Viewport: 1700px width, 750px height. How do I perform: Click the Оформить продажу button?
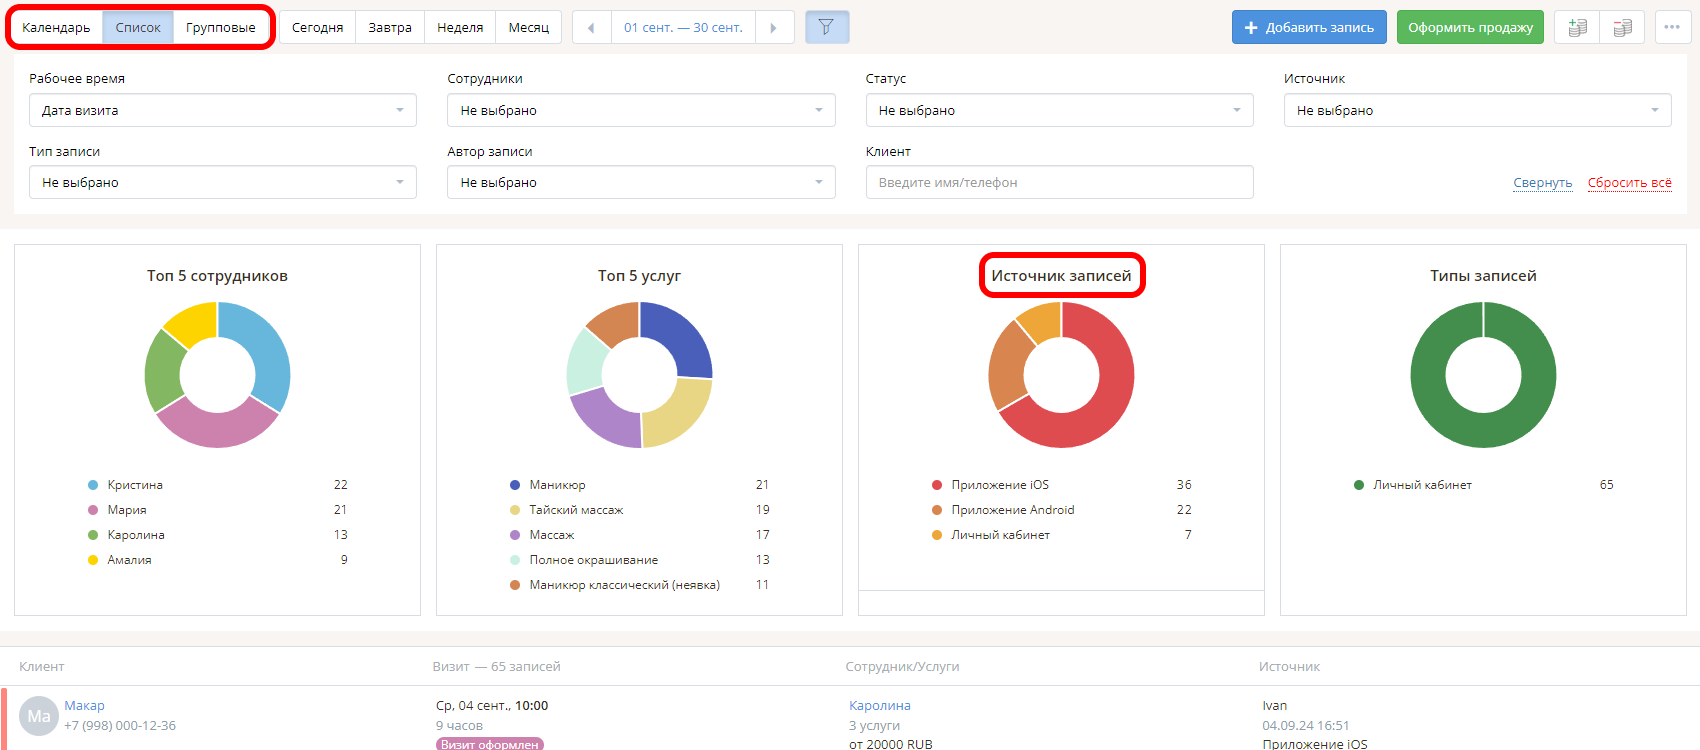(x=1470, y=27)
